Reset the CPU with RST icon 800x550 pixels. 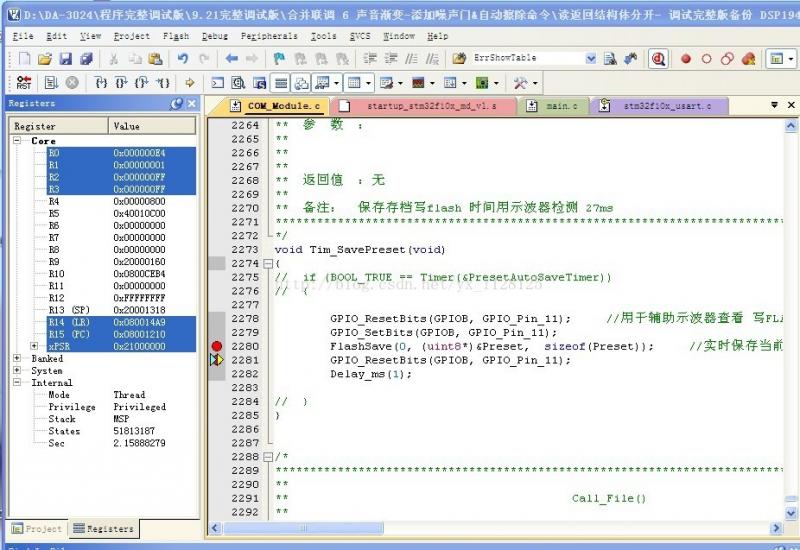click(x=23, y=83)
